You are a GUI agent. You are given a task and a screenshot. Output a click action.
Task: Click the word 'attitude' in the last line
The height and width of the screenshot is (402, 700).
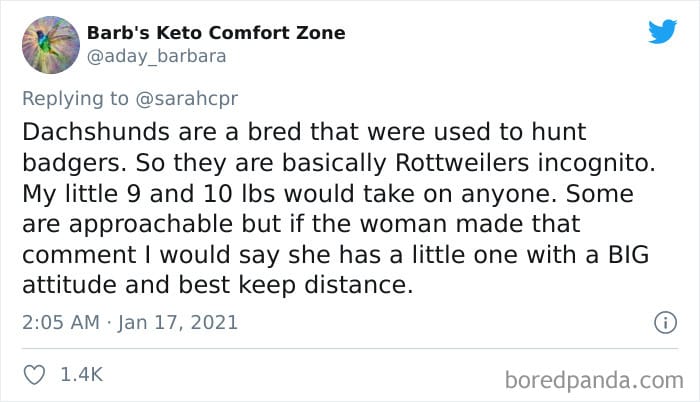(x=69, y=285)
